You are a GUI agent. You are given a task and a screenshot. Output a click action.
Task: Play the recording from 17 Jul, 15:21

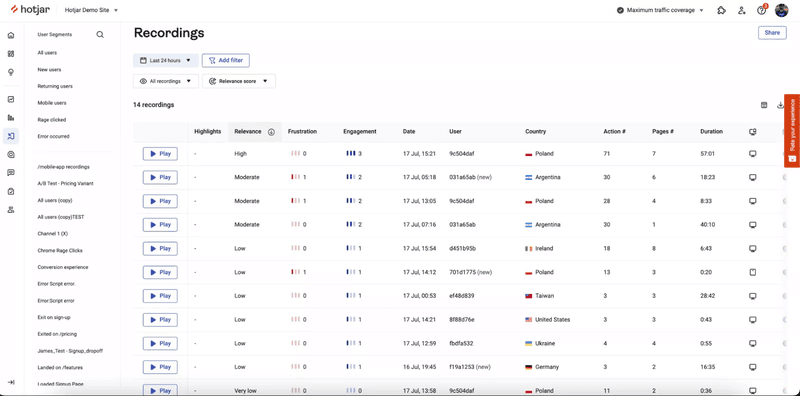160,154
